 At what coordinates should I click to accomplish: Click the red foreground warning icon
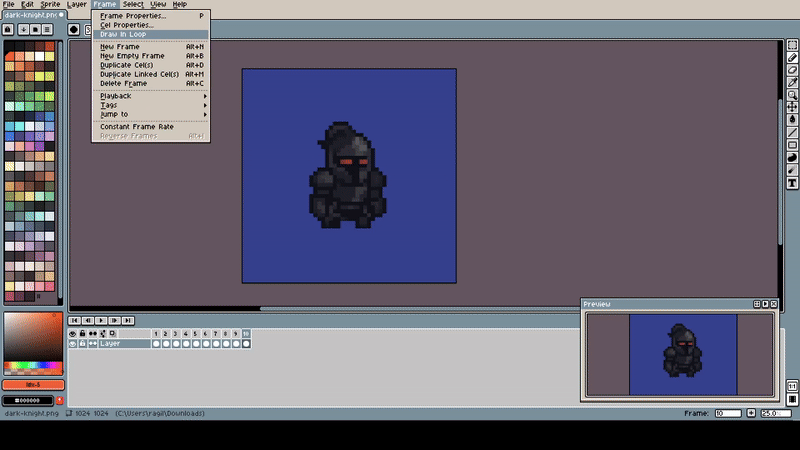[x=60, y=401]
